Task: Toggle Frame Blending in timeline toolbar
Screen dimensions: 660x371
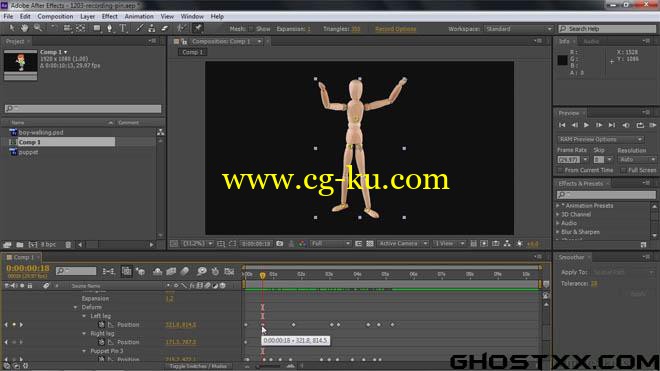Action: click(x=171, y=272)
